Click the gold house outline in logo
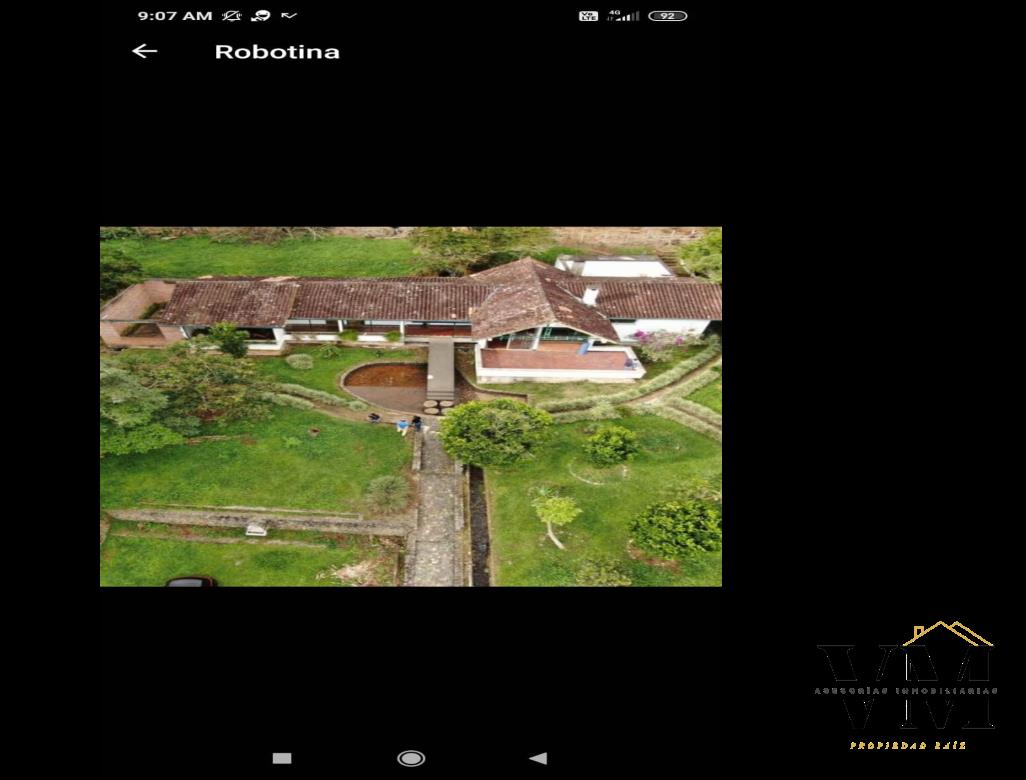 946,634
